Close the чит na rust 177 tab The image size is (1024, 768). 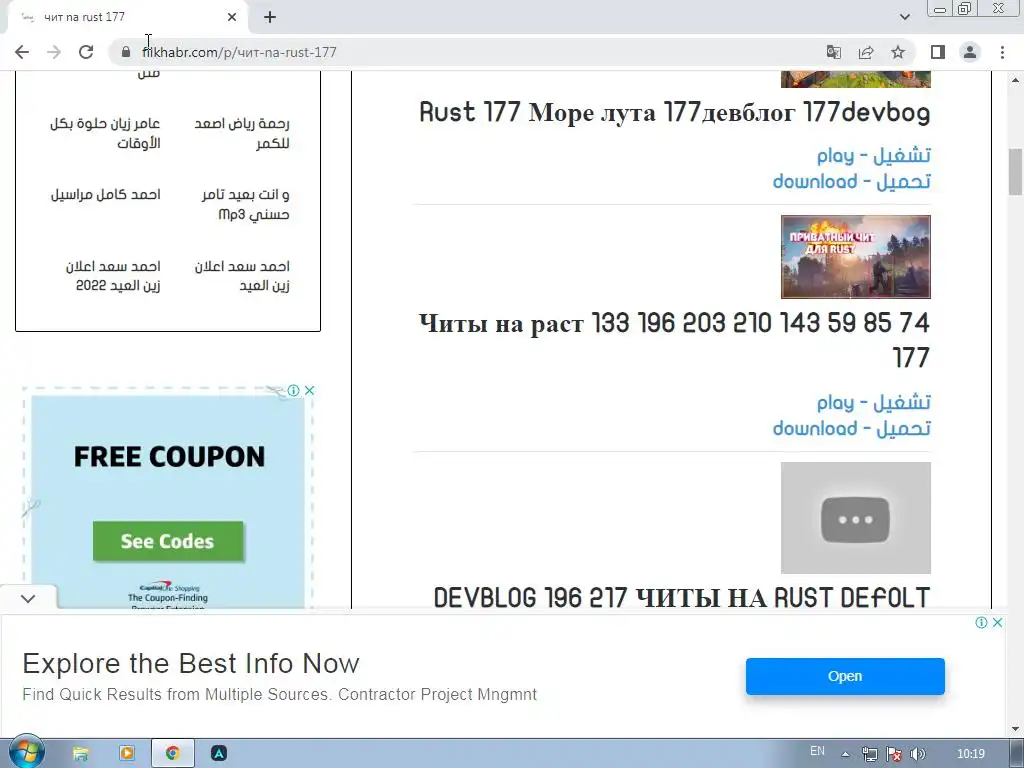tap(232, 17)
